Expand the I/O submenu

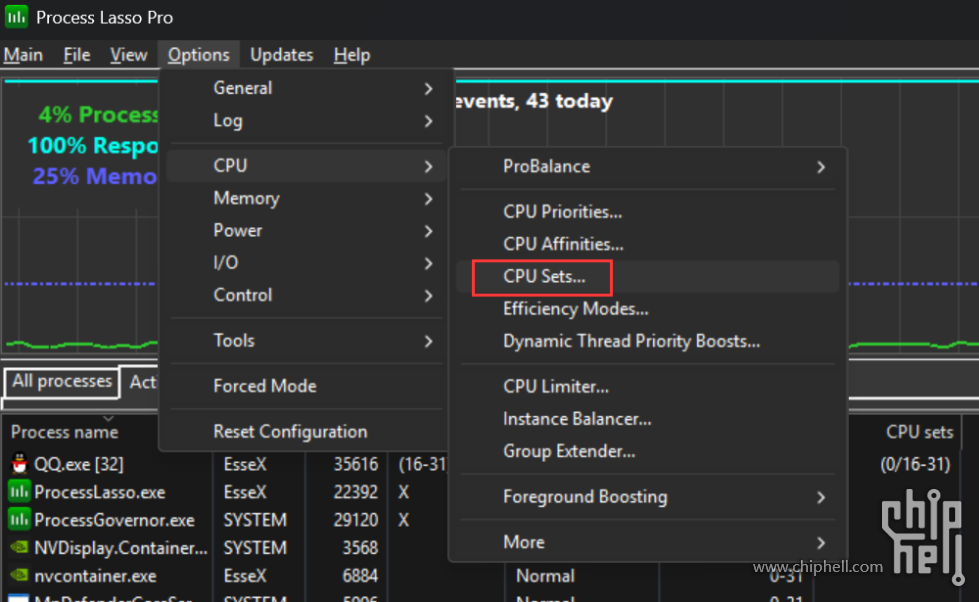pos(307,263)
